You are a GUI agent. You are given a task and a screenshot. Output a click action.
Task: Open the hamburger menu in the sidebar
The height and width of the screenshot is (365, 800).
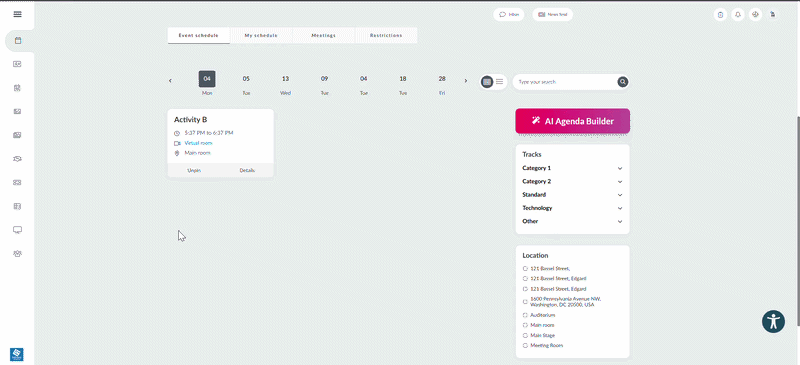[17, 14]
